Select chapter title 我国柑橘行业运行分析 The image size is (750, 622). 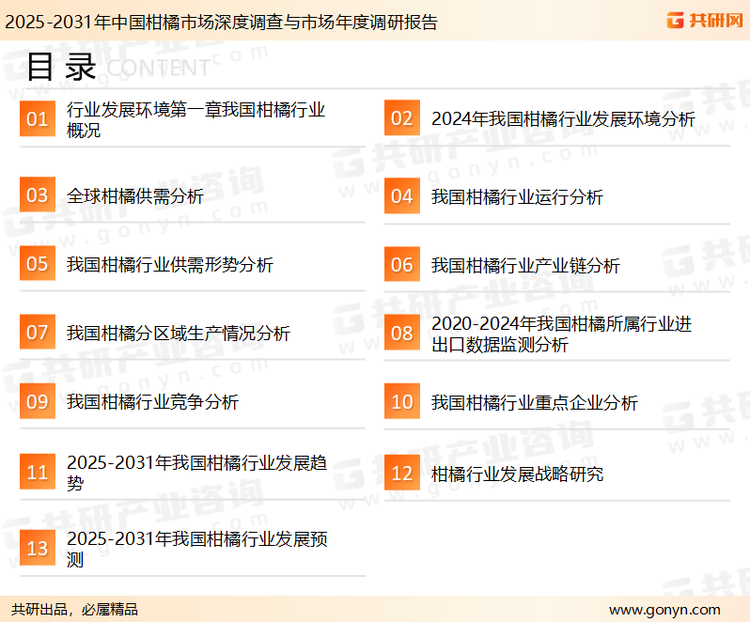(517, 197)
